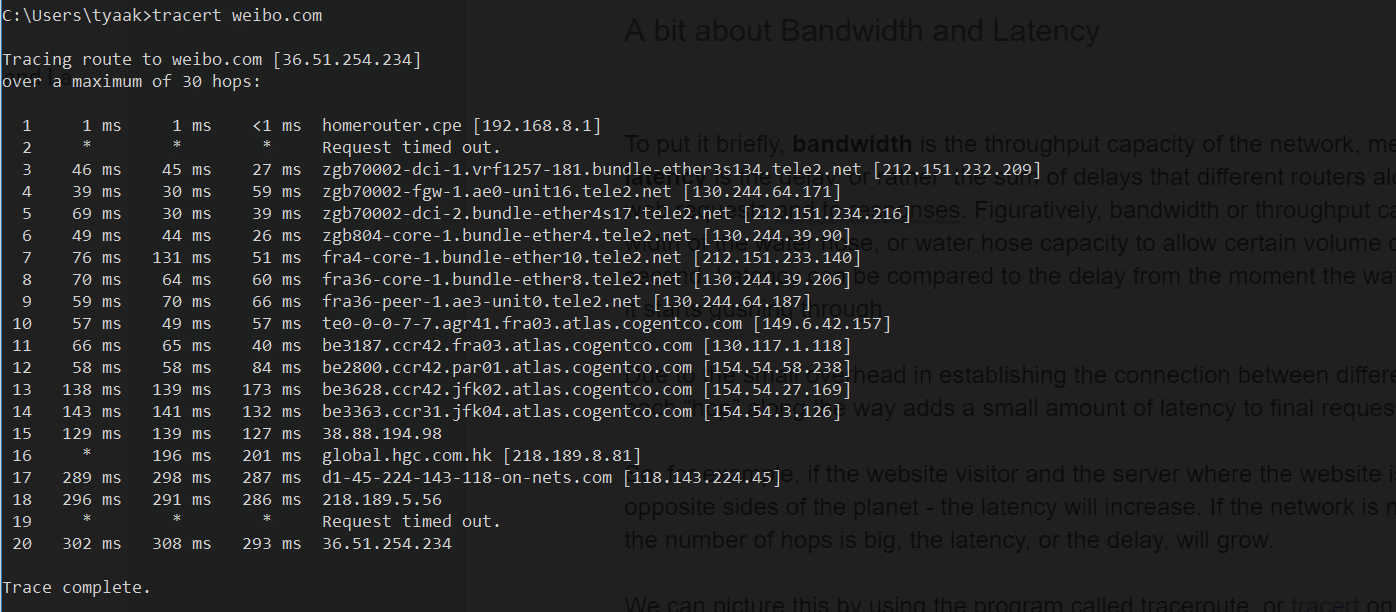Click 'Request timed out' on hop 2
Screen dimensions: 1396x612
tap(411, 148)
